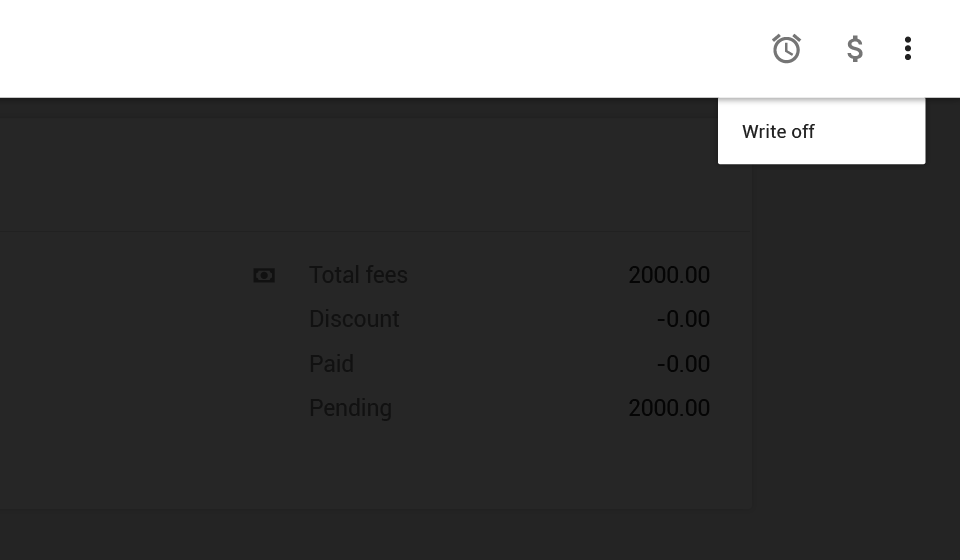Click the banknote icon beside Total fees

(x=264, y=275)
